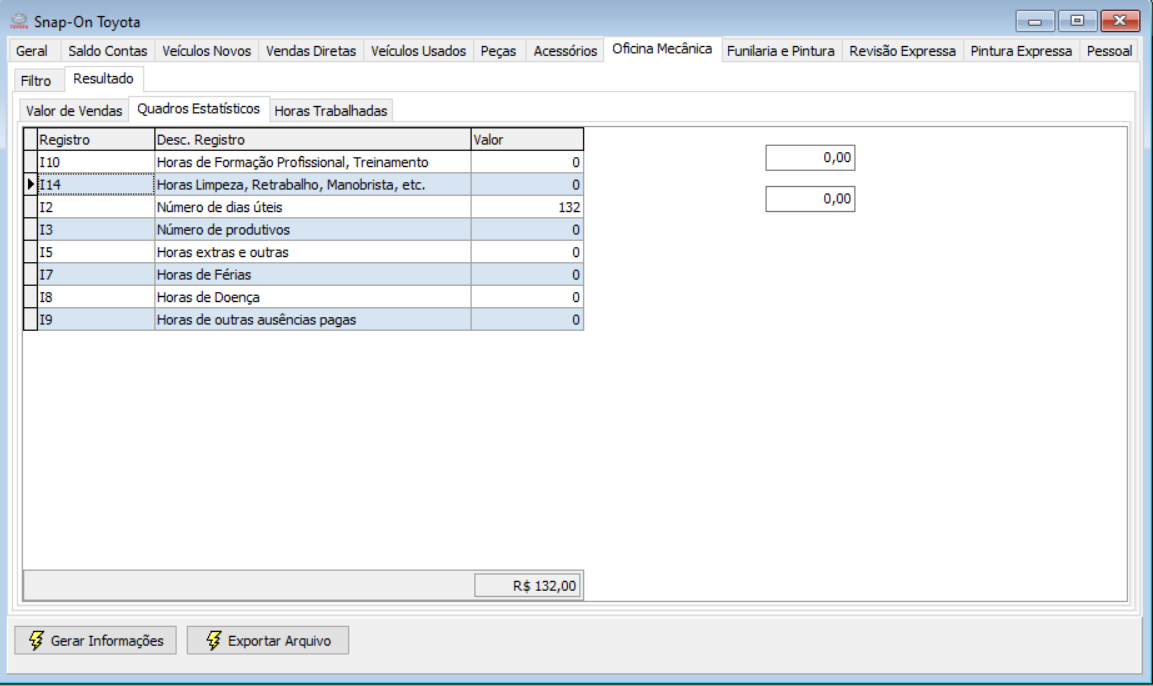The image size is (1153, 686).
Task: Close the Snap-On Toyota window
Action: pos(1120,21)
